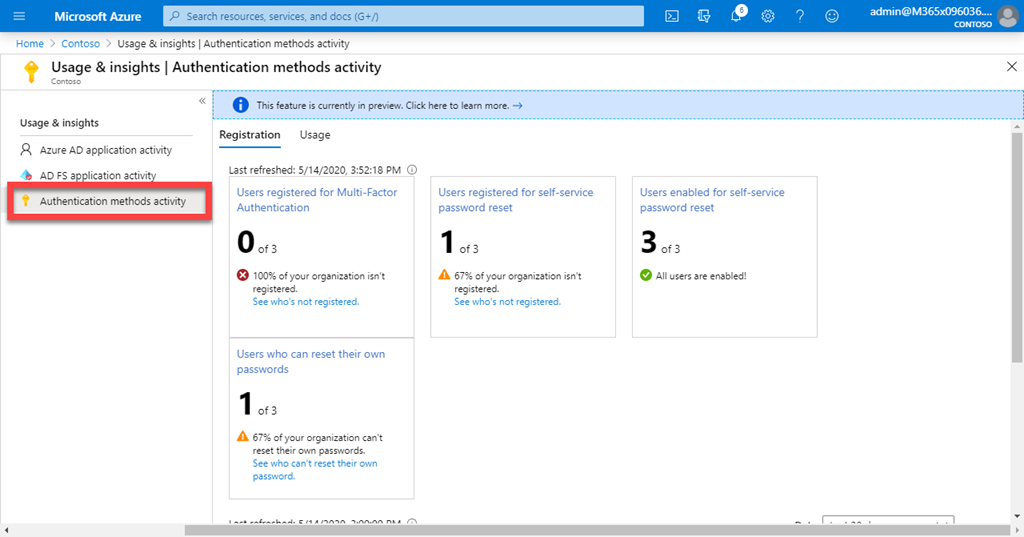Screen dimensions: 1024x537
Task: Open the notifications bell
Action: [x=737, y=16]
